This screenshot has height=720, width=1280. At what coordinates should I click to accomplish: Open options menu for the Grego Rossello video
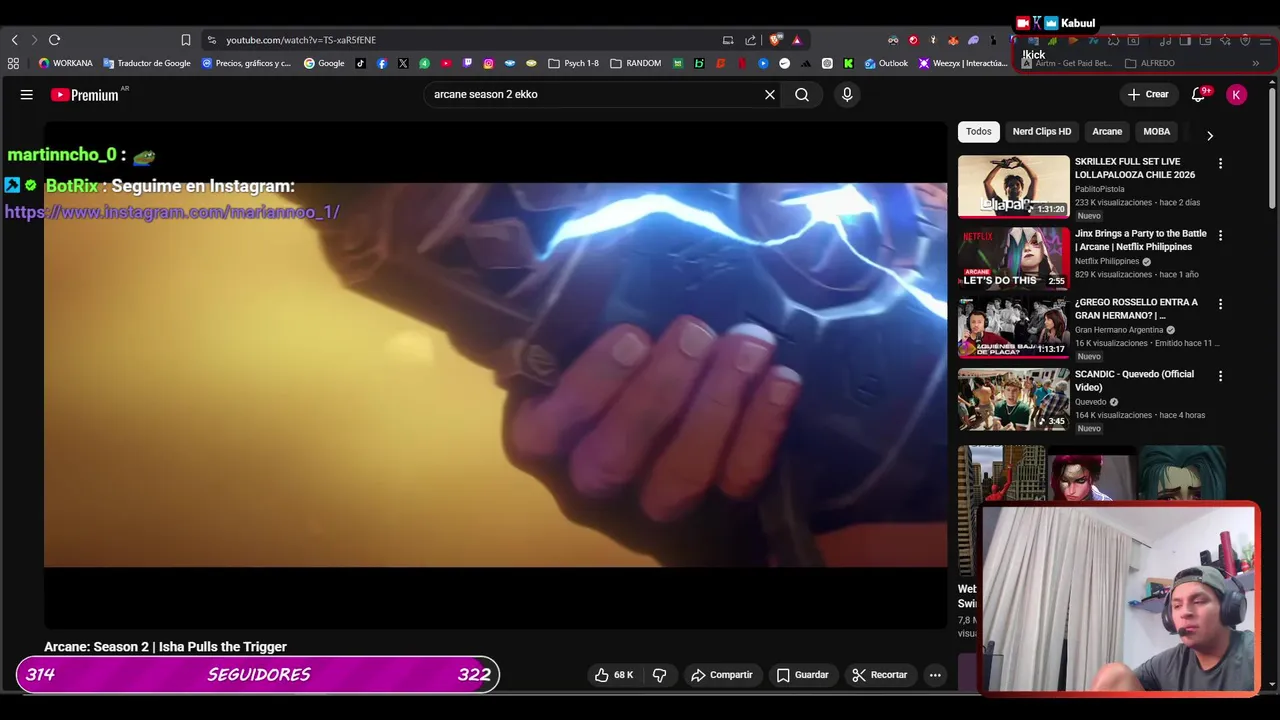1220,303
